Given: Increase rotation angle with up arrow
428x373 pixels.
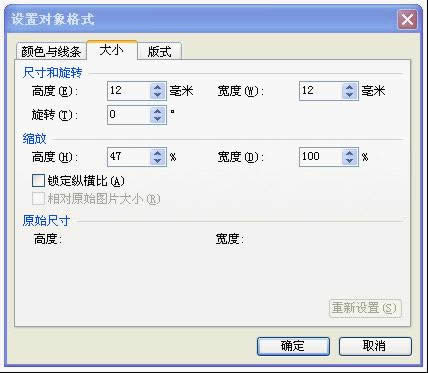Looking at the screenshot, I should pos(158,111).
